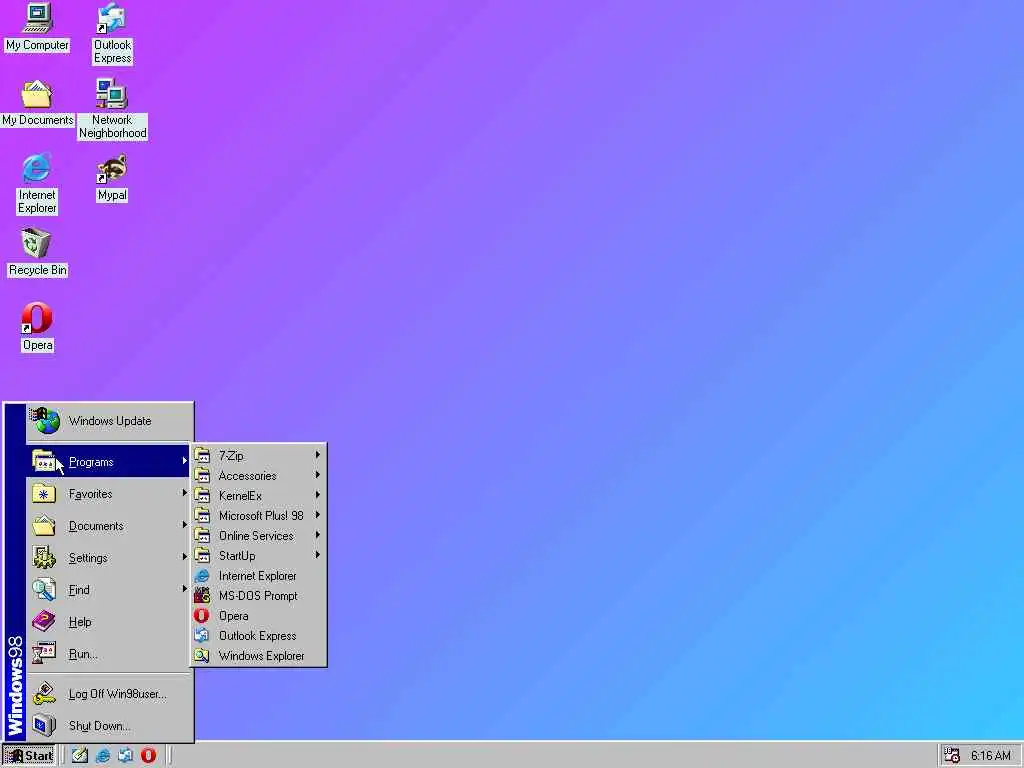
Task: Expand the Documents submenu arrow
Action: point(184,525)
